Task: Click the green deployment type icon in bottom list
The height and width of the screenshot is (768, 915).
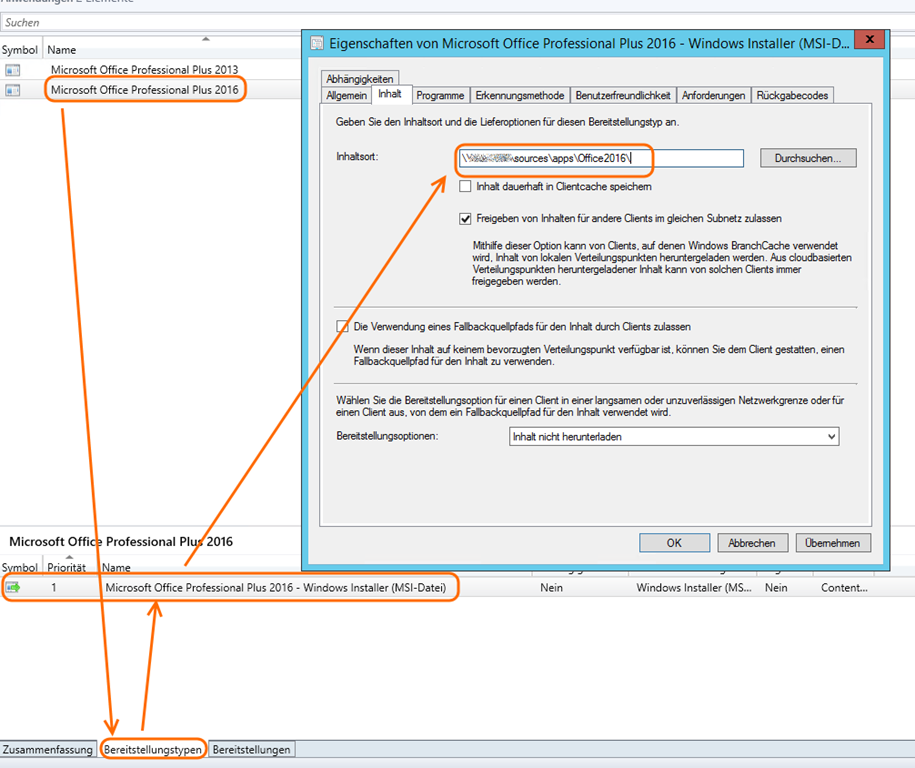Action: pyautogui.click(x=13, y=588)
